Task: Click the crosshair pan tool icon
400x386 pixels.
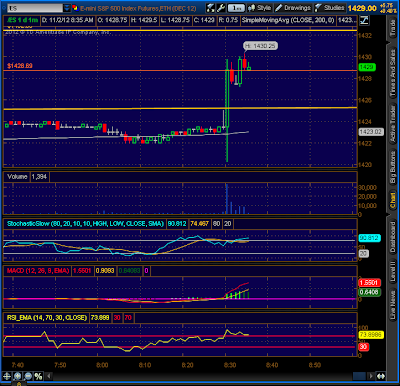Action: tap(7, 376)
